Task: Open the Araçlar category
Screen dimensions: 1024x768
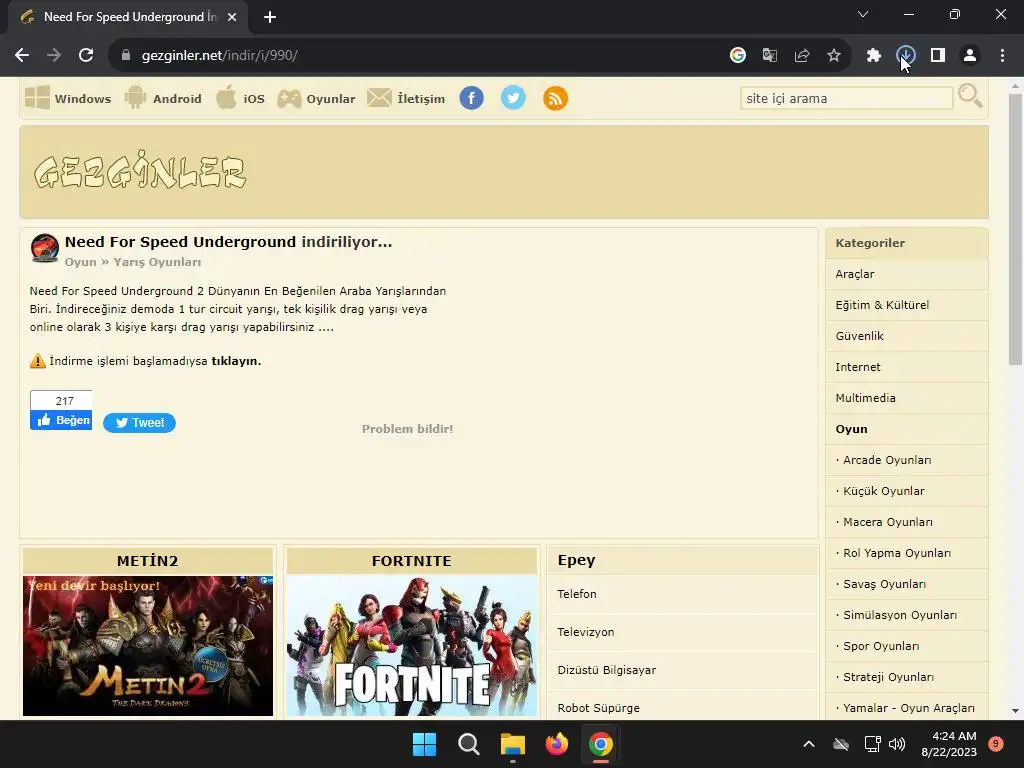Action: point(906,274)
